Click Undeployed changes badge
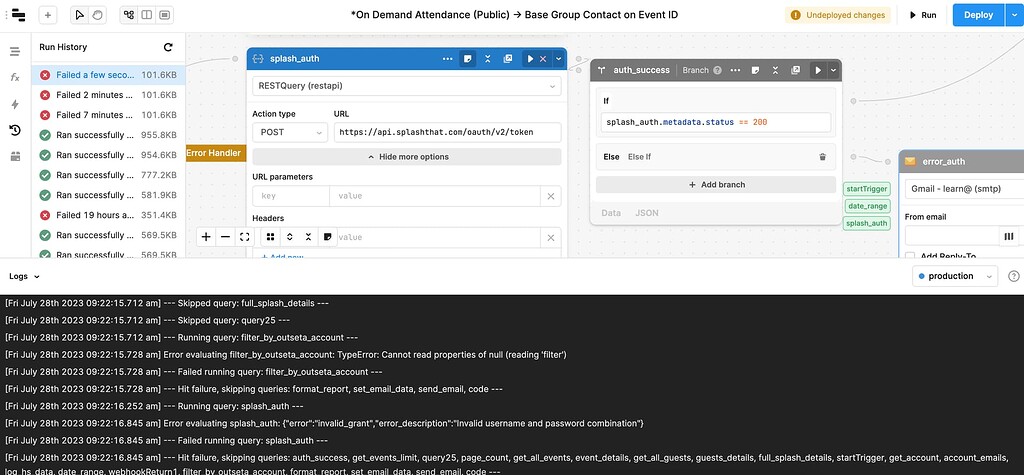This screenshot has height=475, width=1024. click(x=839, y=15)
